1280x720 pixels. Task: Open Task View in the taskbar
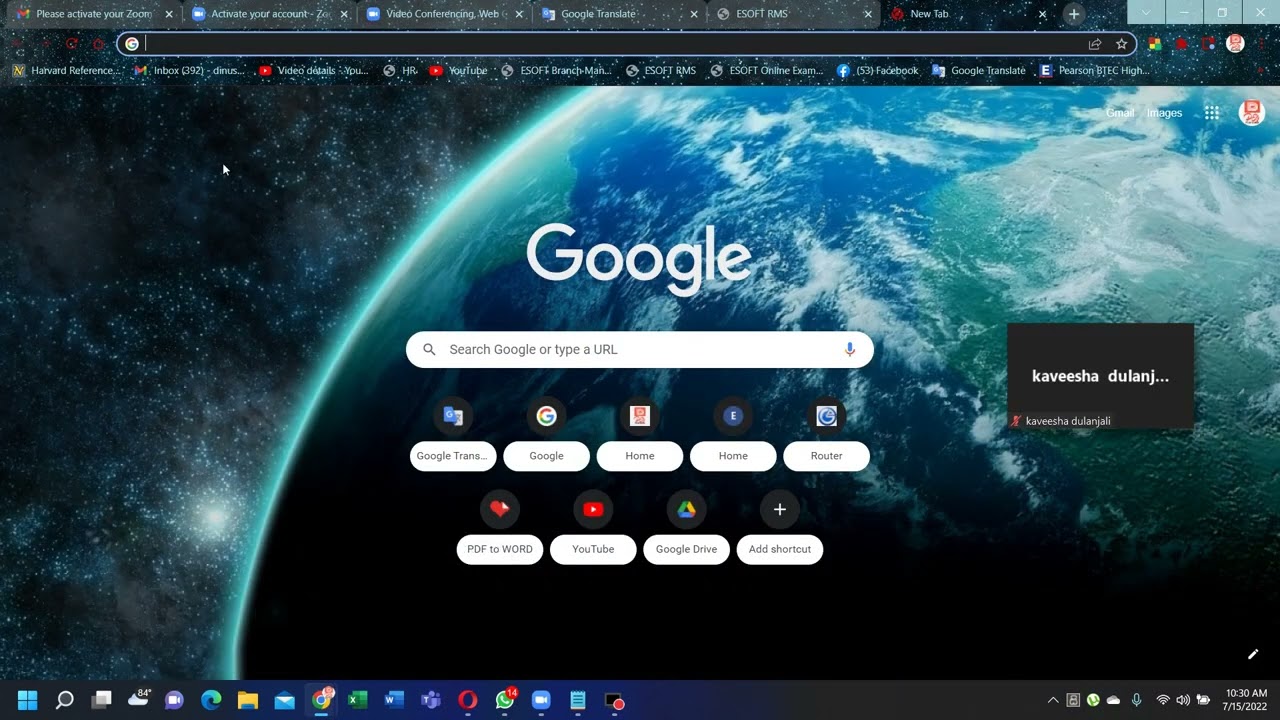pos(101,700)
